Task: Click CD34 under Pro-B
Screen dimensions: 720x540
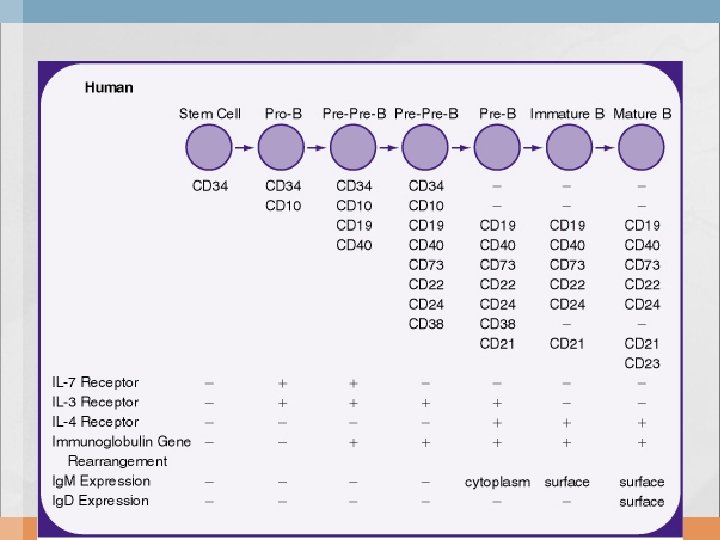Action: pos(283,186)
